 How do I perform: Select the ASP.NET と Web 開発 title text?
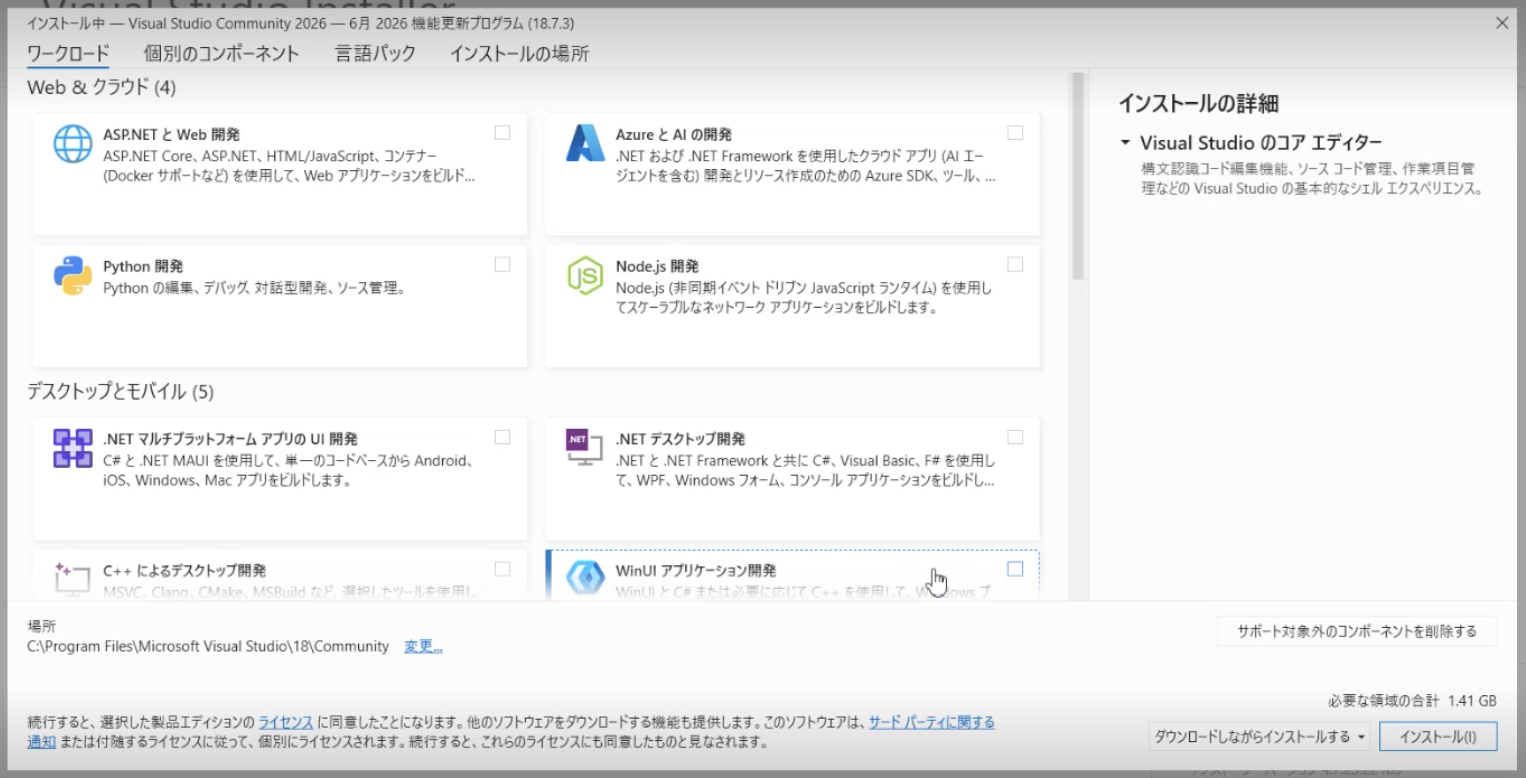pyautogui.click(x=171, y=134)
